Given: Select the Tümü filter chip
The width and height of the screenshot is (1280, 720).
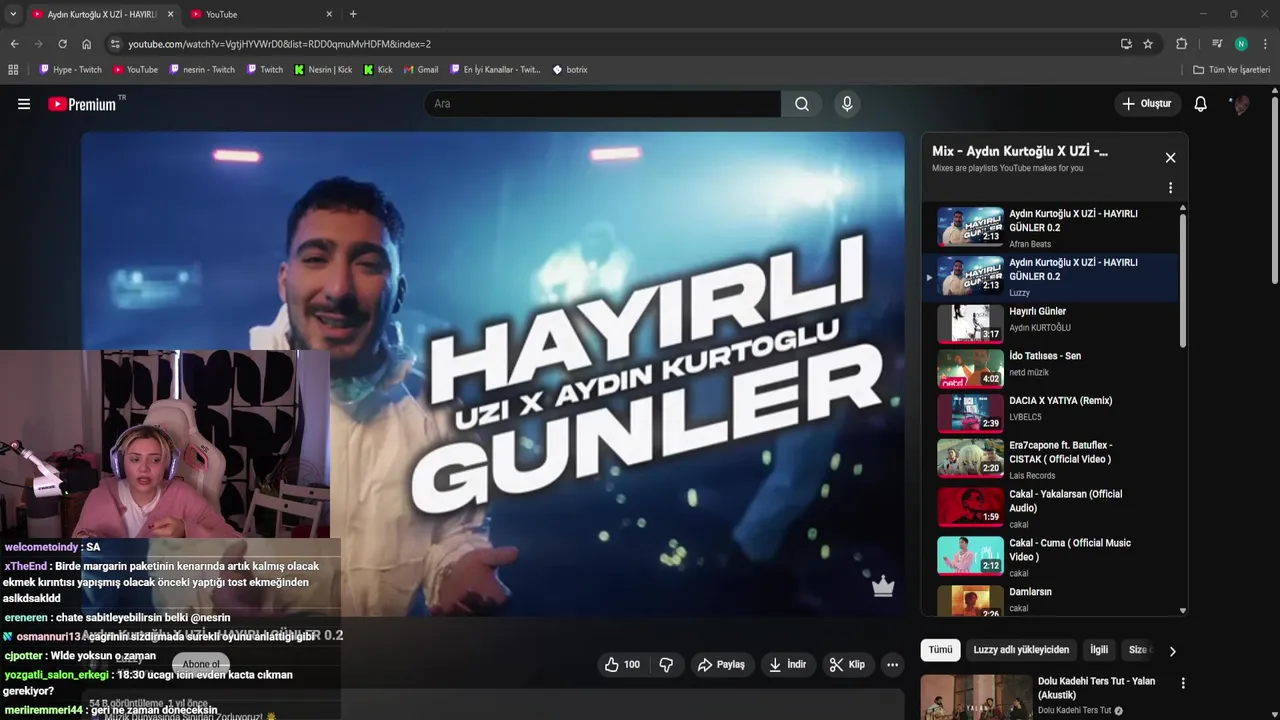Looking at the screenshot, I should coord(940,650).
